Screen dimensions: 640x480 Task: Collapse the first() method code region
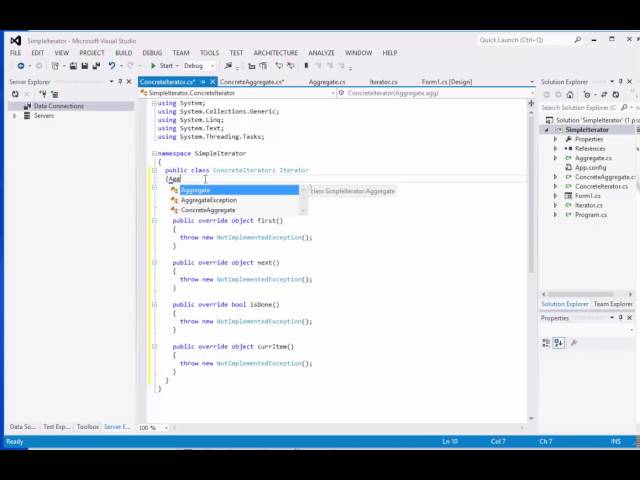click(x=154, y=221)
